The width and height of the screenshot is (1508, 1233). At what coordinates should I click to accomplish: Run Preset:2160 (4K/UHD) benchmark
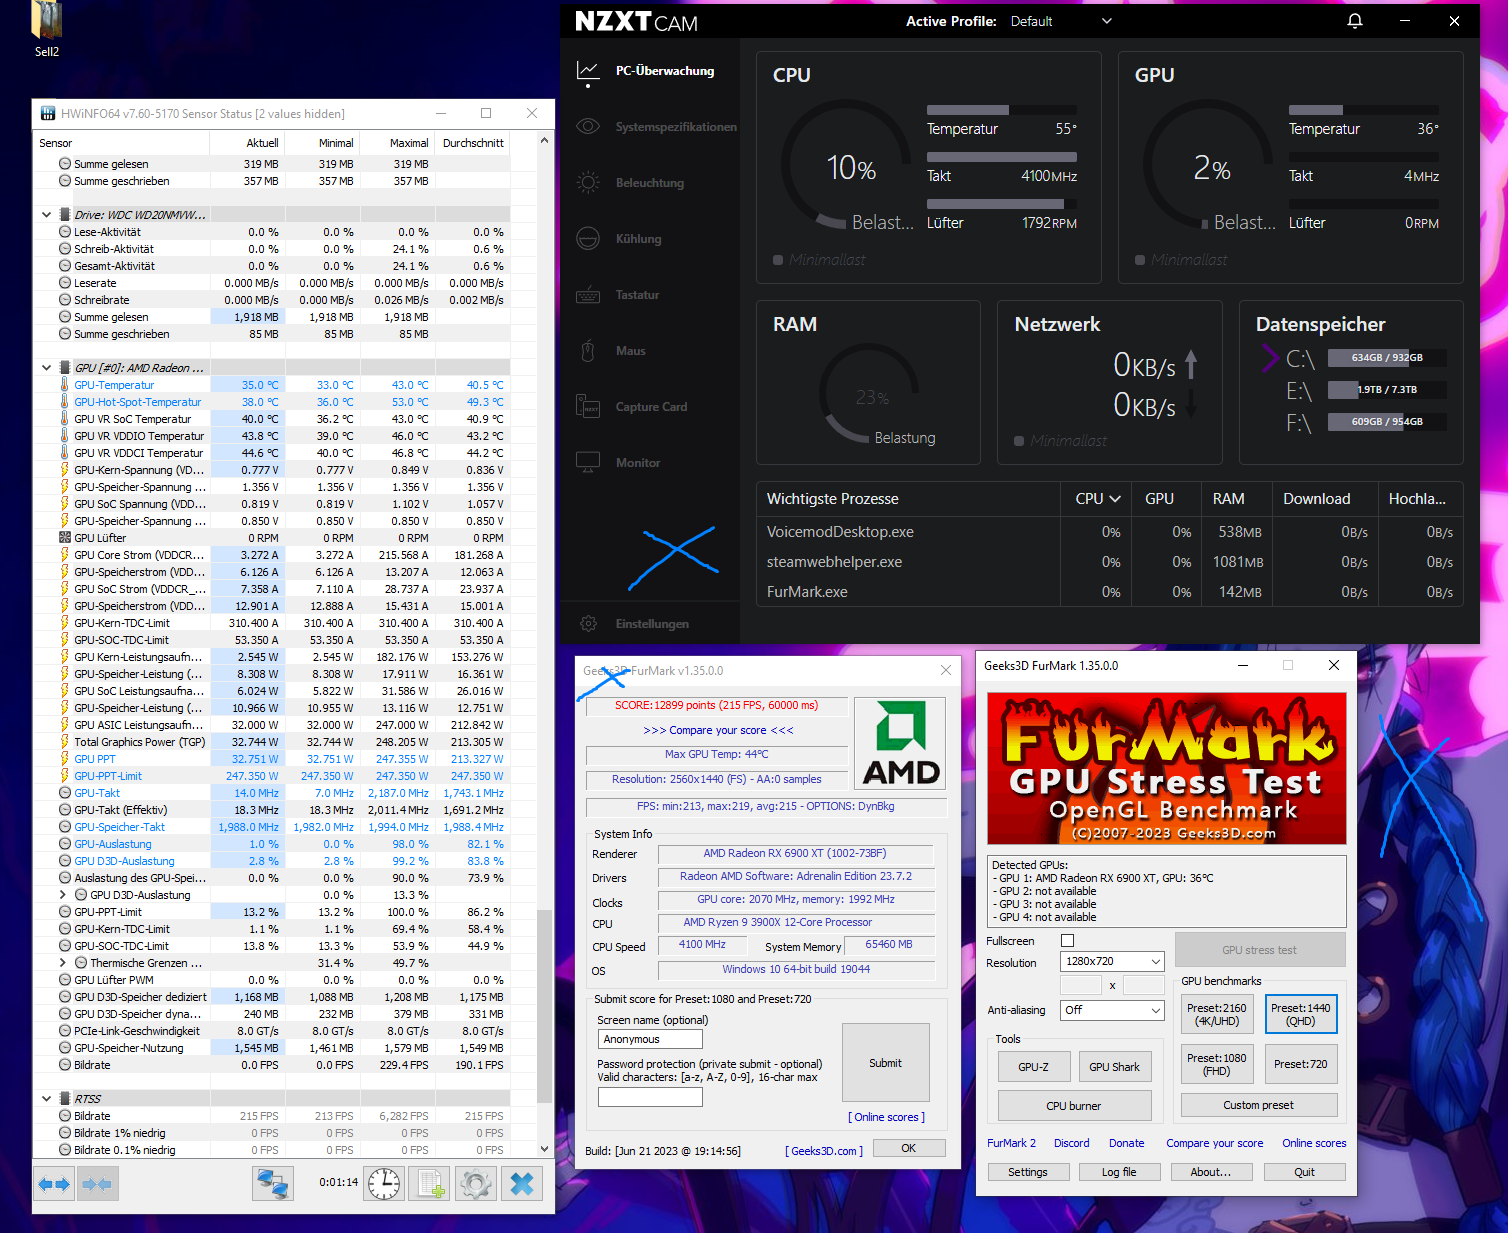click(x=1217, y=1014)
